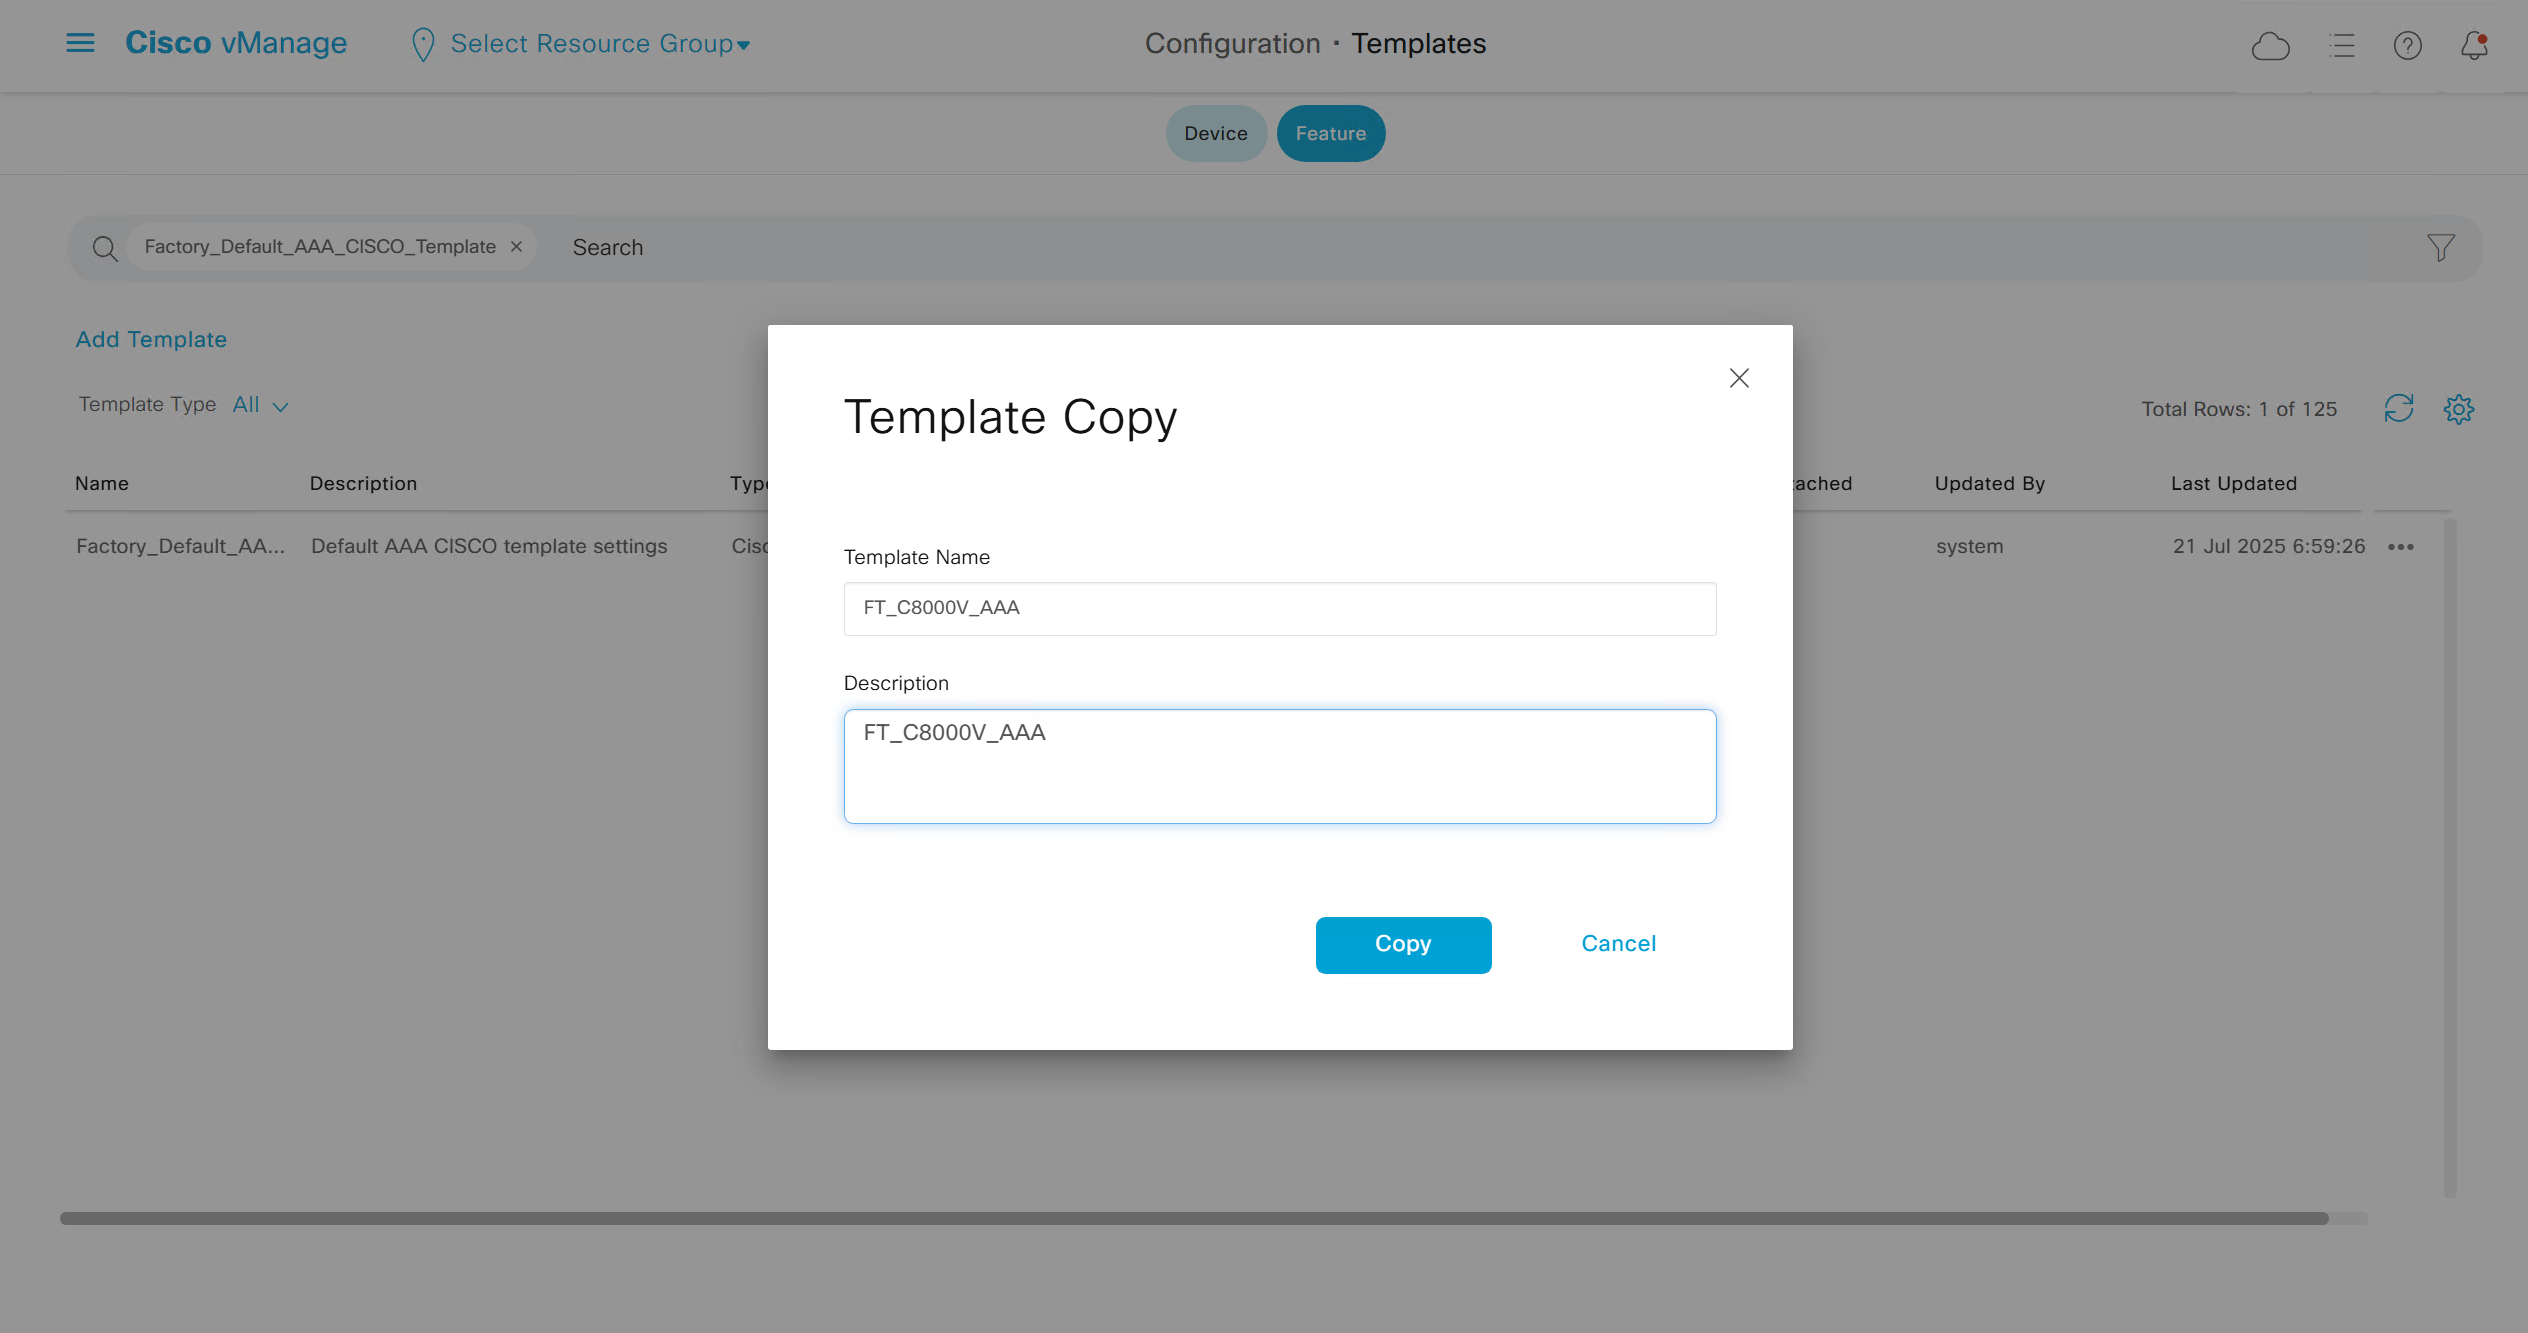Remove the Factory_Default_AAA_CISCO_Template search tag

[x=516, y=247]
